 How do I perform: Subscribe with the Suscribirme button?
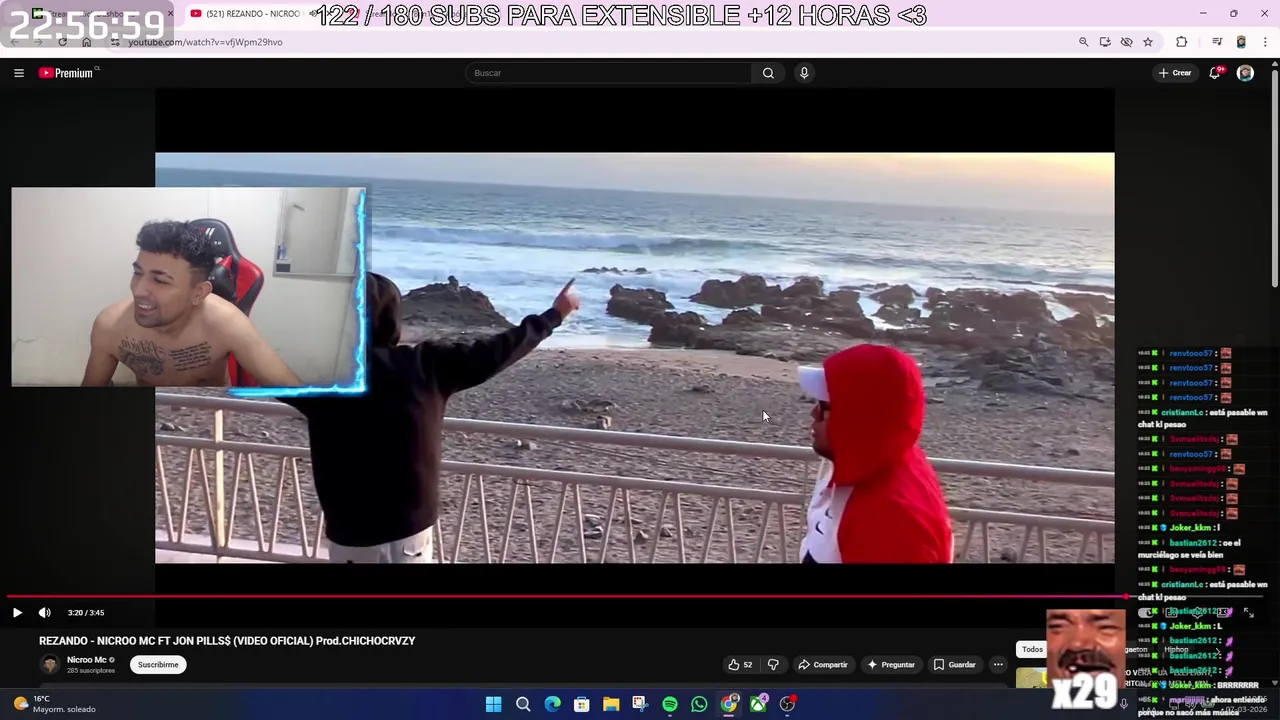[x=158, y=665]
